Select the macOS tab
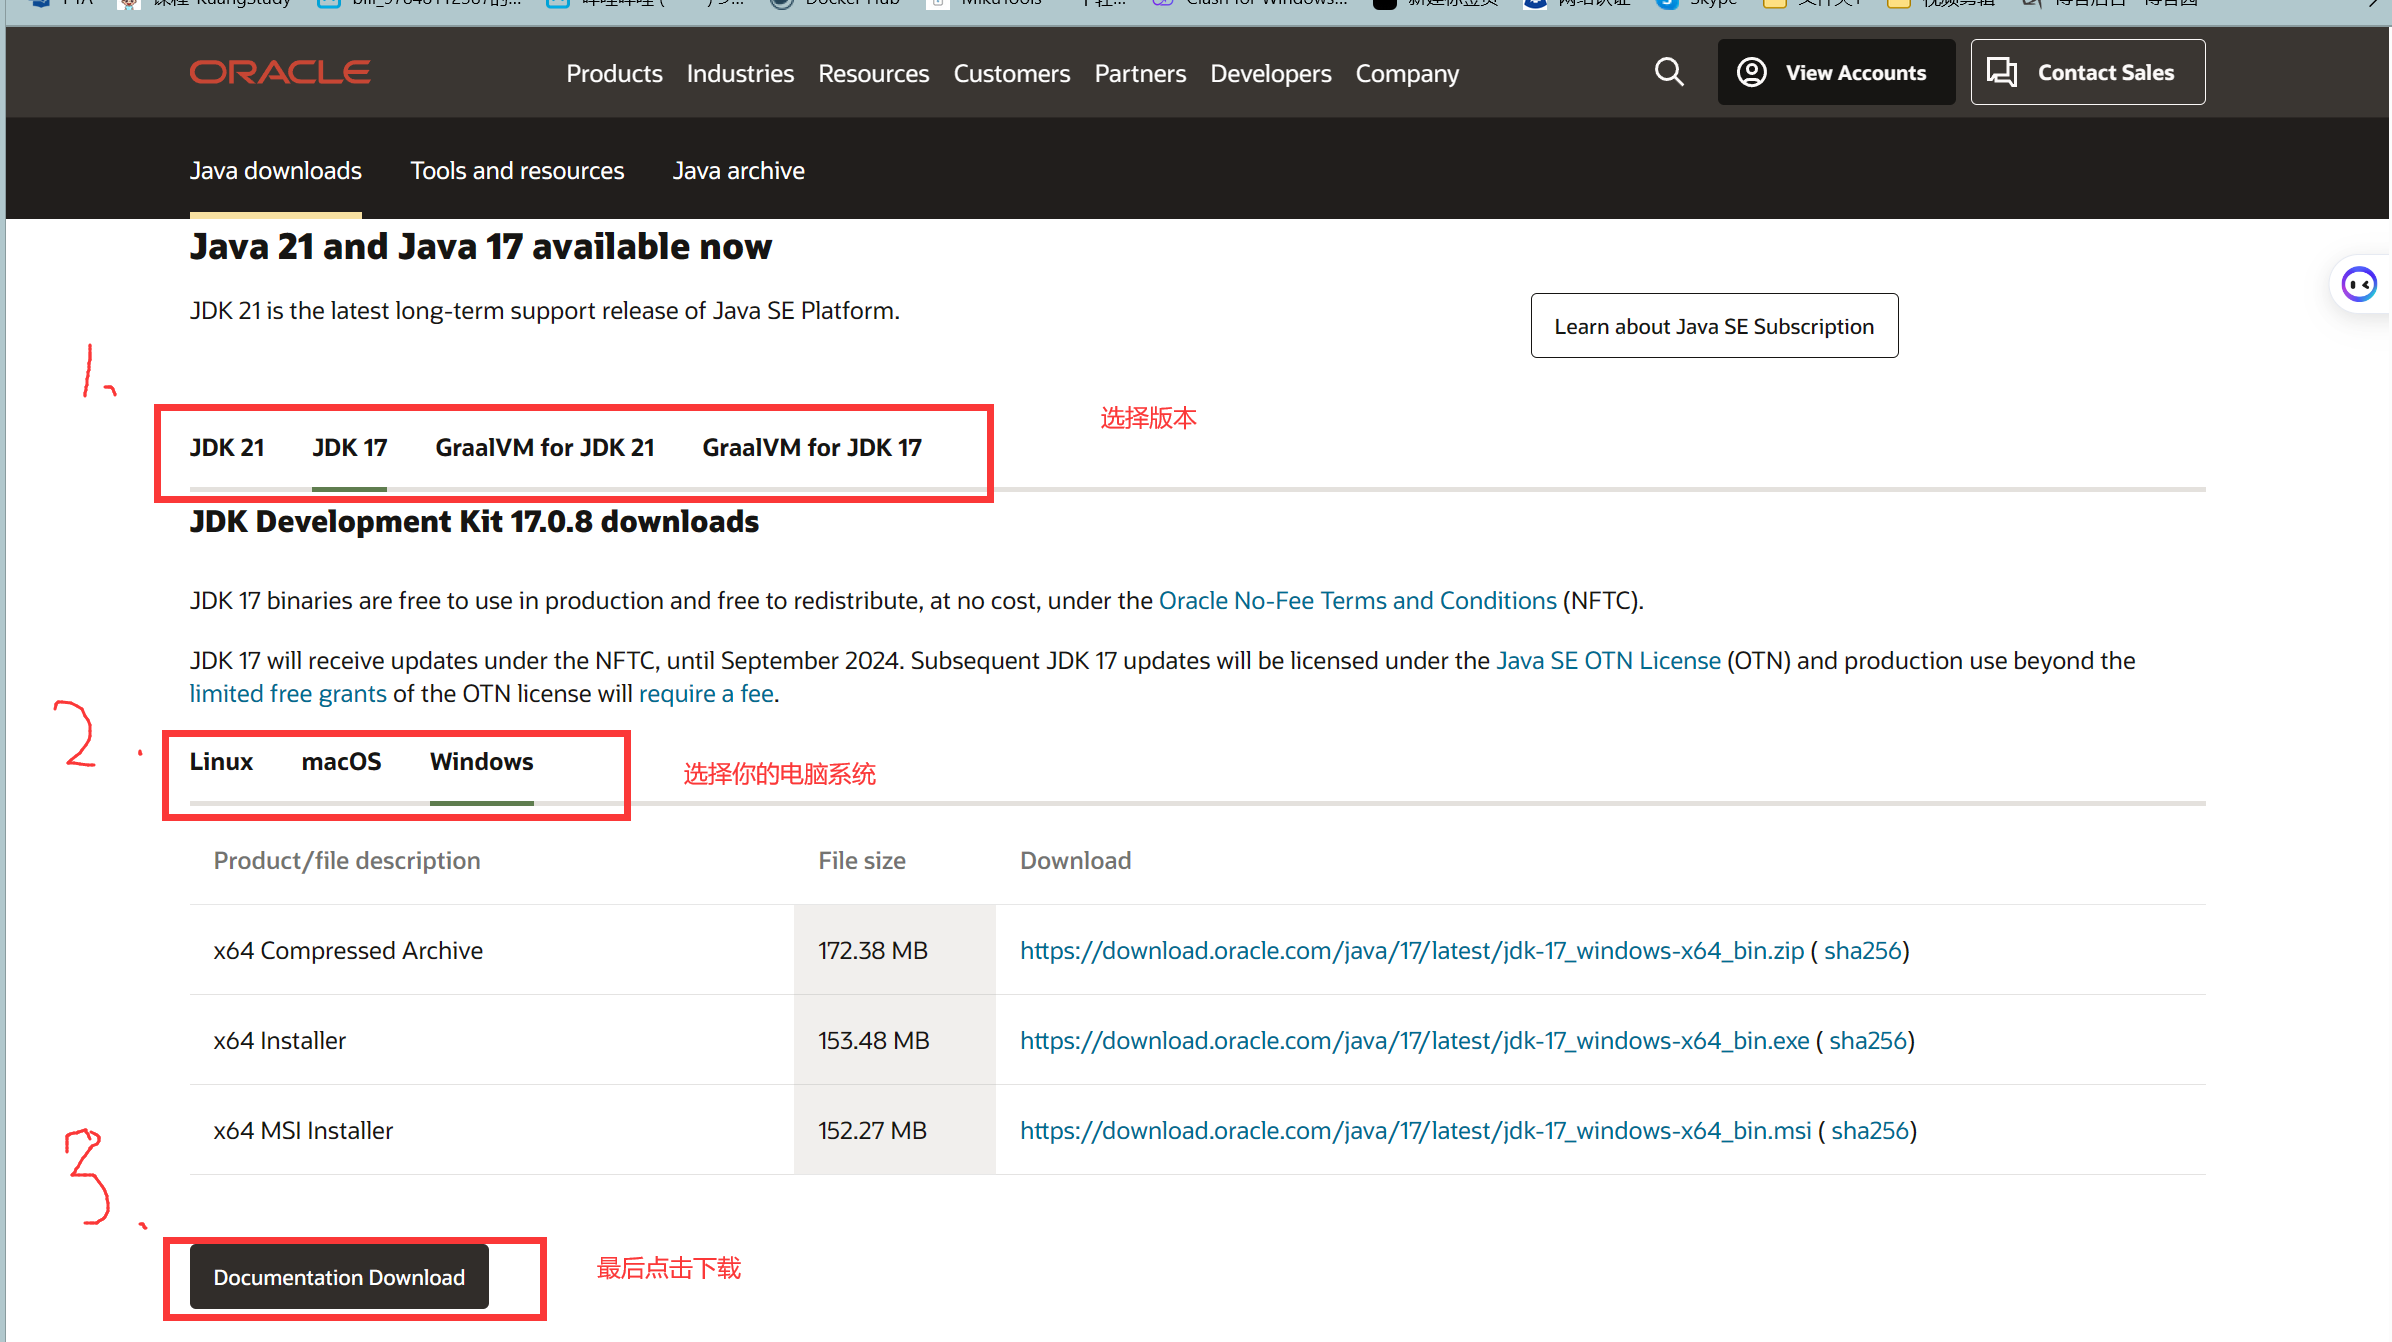2392x1342 pixels. point(341,761)
